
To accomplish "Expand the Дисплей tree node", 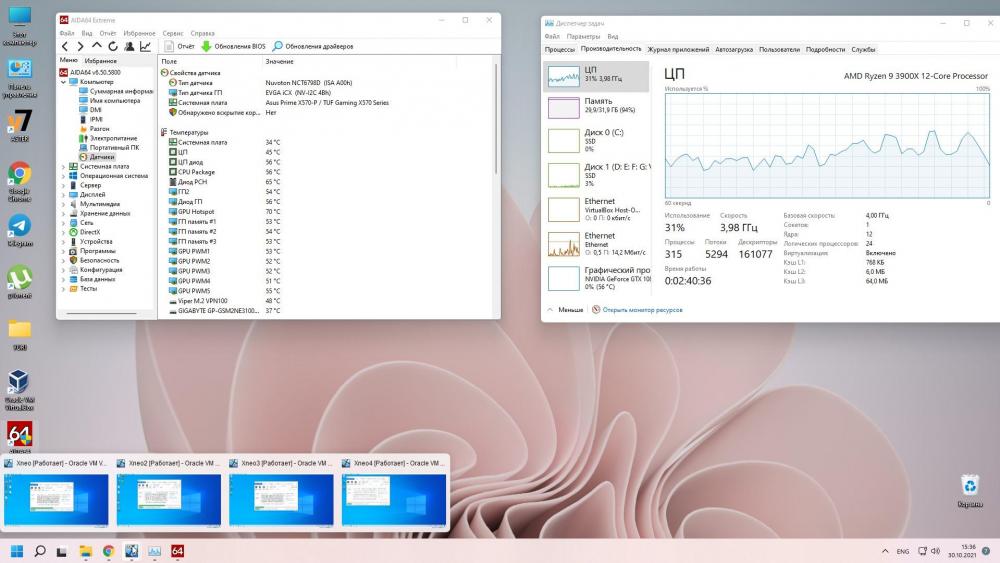I will pos(63,194).
